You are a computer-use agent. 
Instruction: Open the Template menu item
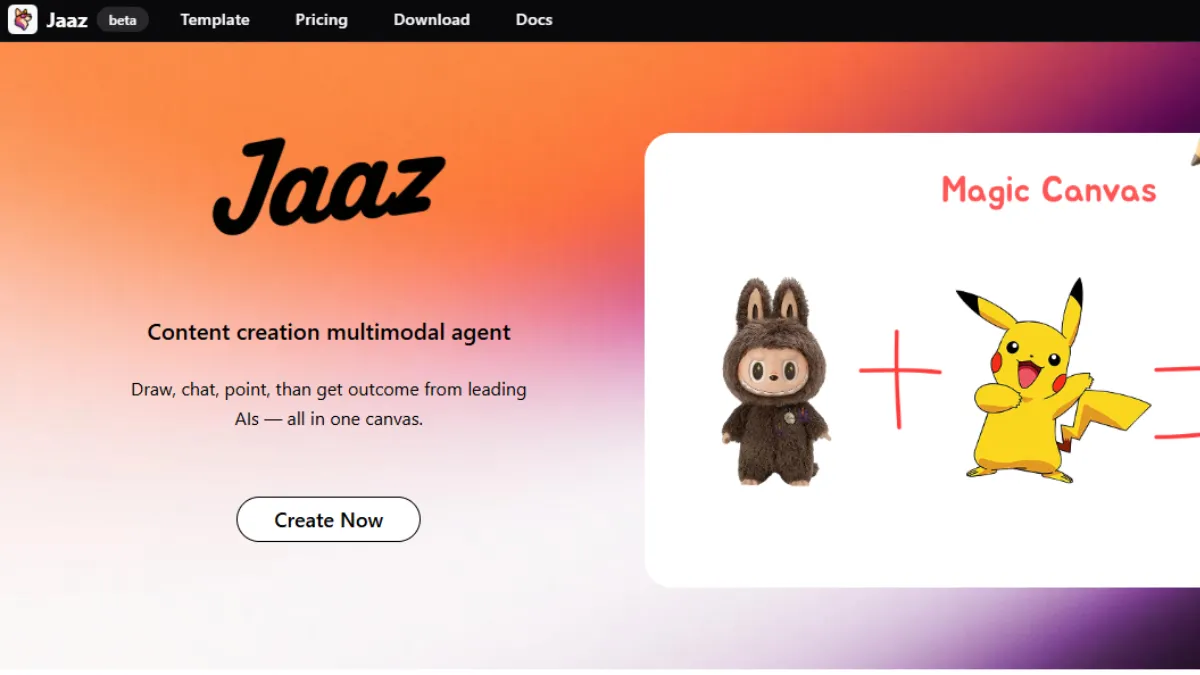coord(215,20)
